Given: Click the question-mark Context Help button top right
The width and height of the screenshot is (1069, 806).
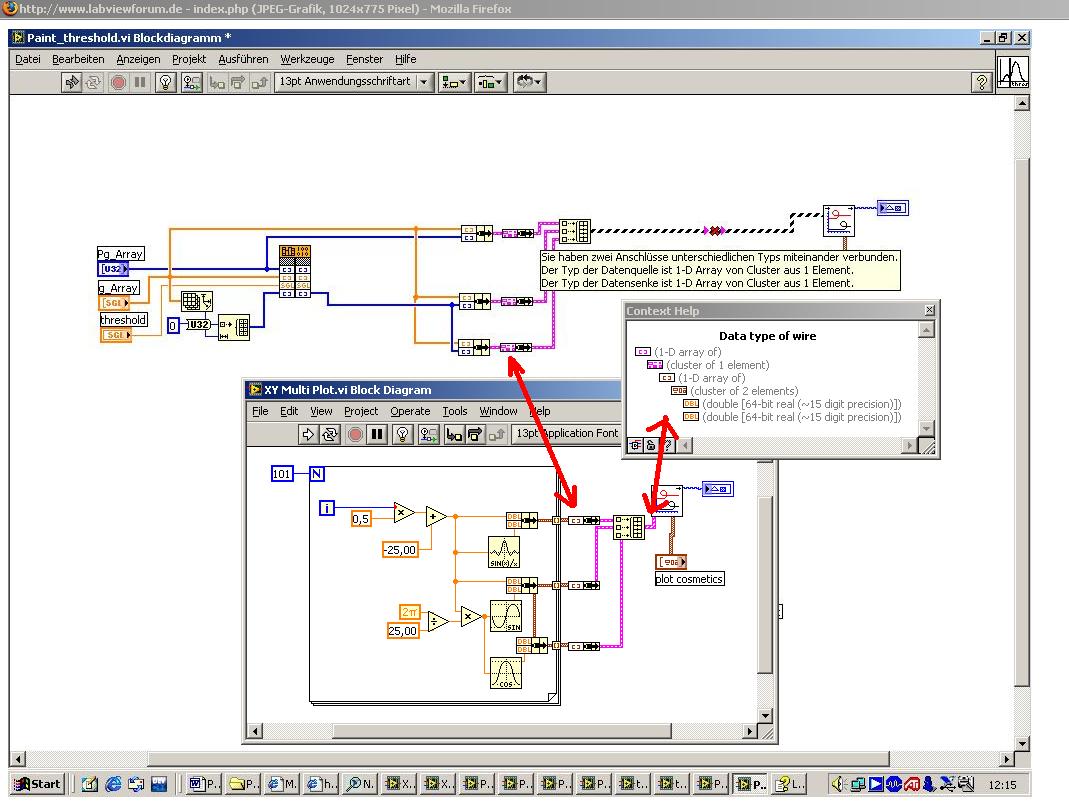Looking at the screenshot, I should click(x=981, y=83).
